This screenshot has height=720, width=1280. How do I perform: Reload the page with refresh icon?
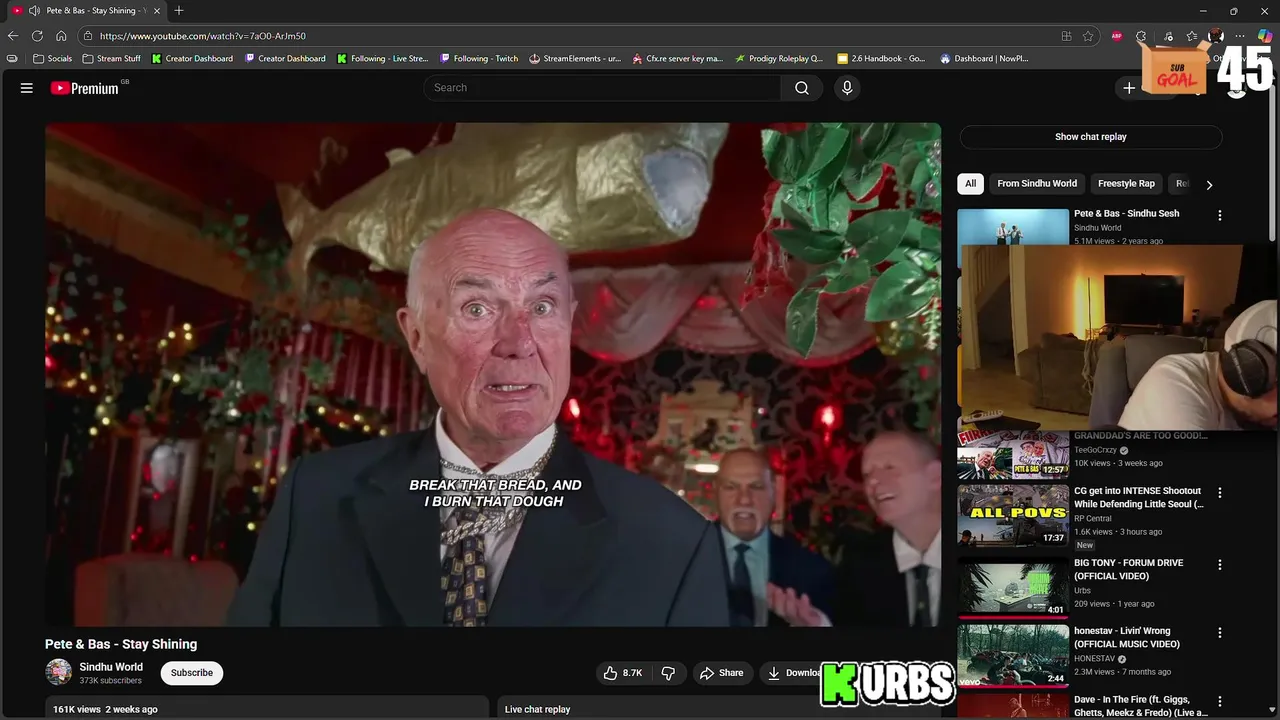click(37, 36)
